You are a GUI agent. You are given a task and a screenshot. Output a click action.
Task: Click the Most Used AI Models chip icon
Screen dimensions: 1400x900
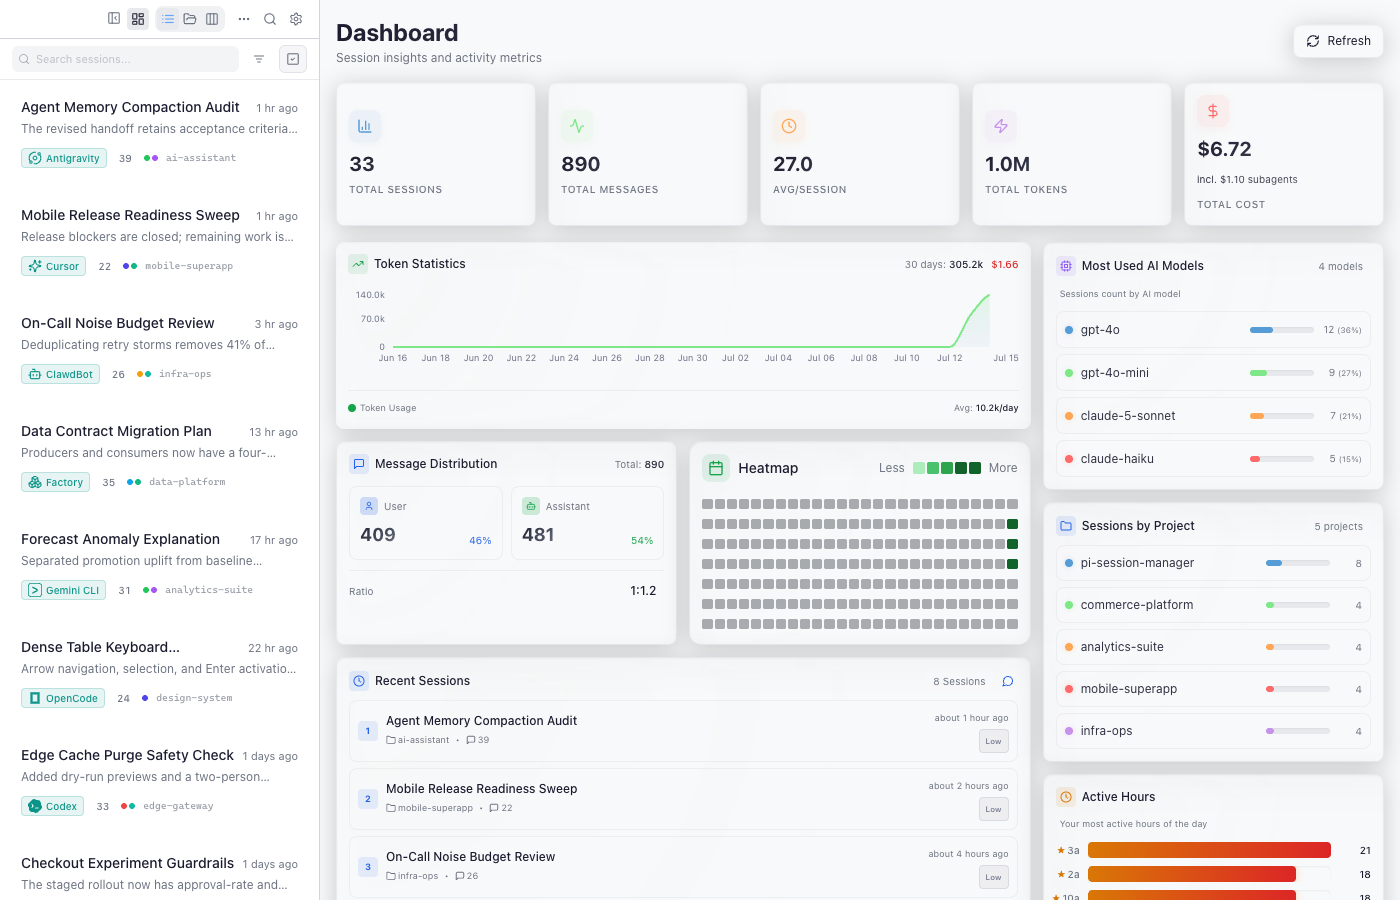coord(1066,266)
